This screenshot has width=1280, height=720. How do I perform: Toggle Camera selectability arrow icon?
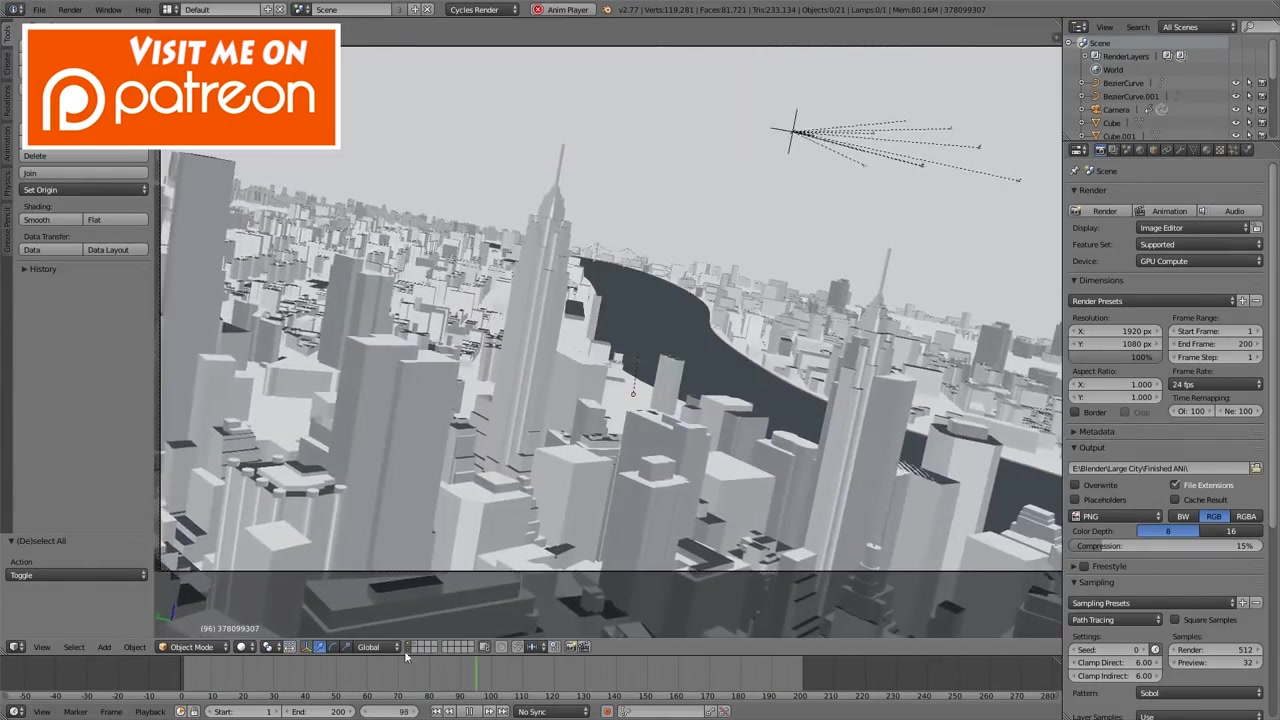coord(1248,110)
